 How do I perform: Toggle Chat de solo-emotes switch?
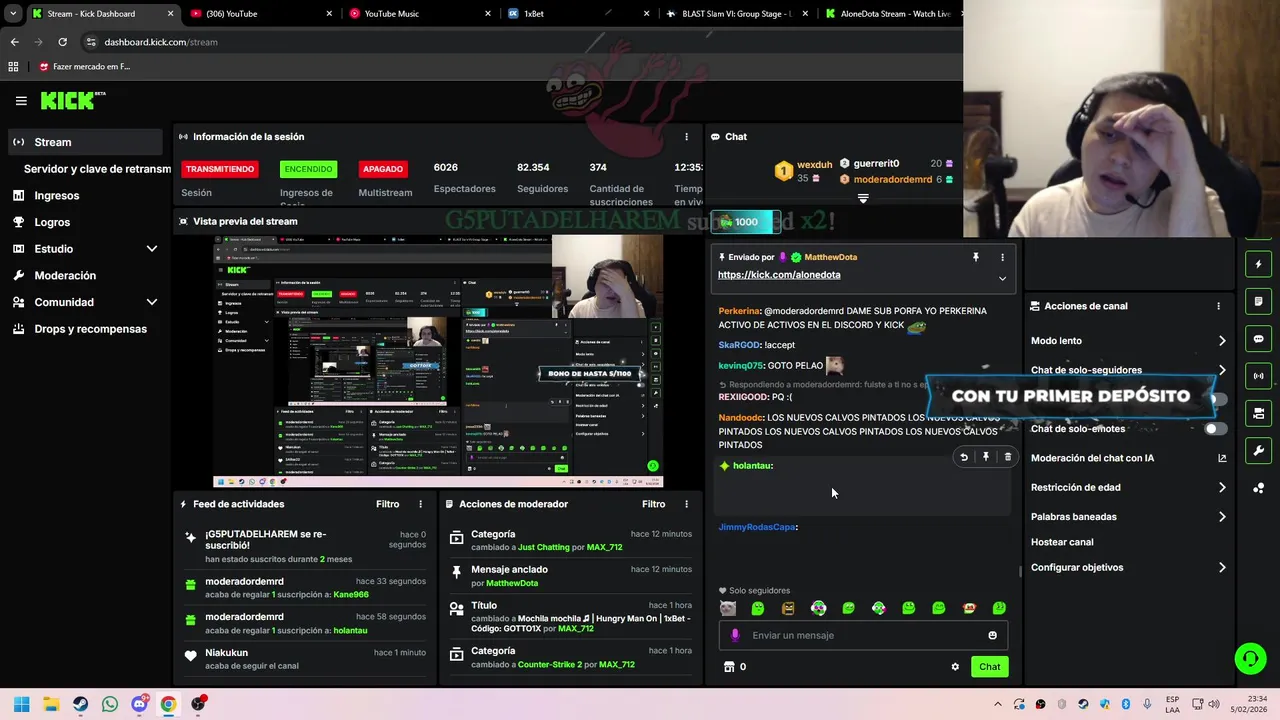pyautogui.click(x=1215, y=429)
